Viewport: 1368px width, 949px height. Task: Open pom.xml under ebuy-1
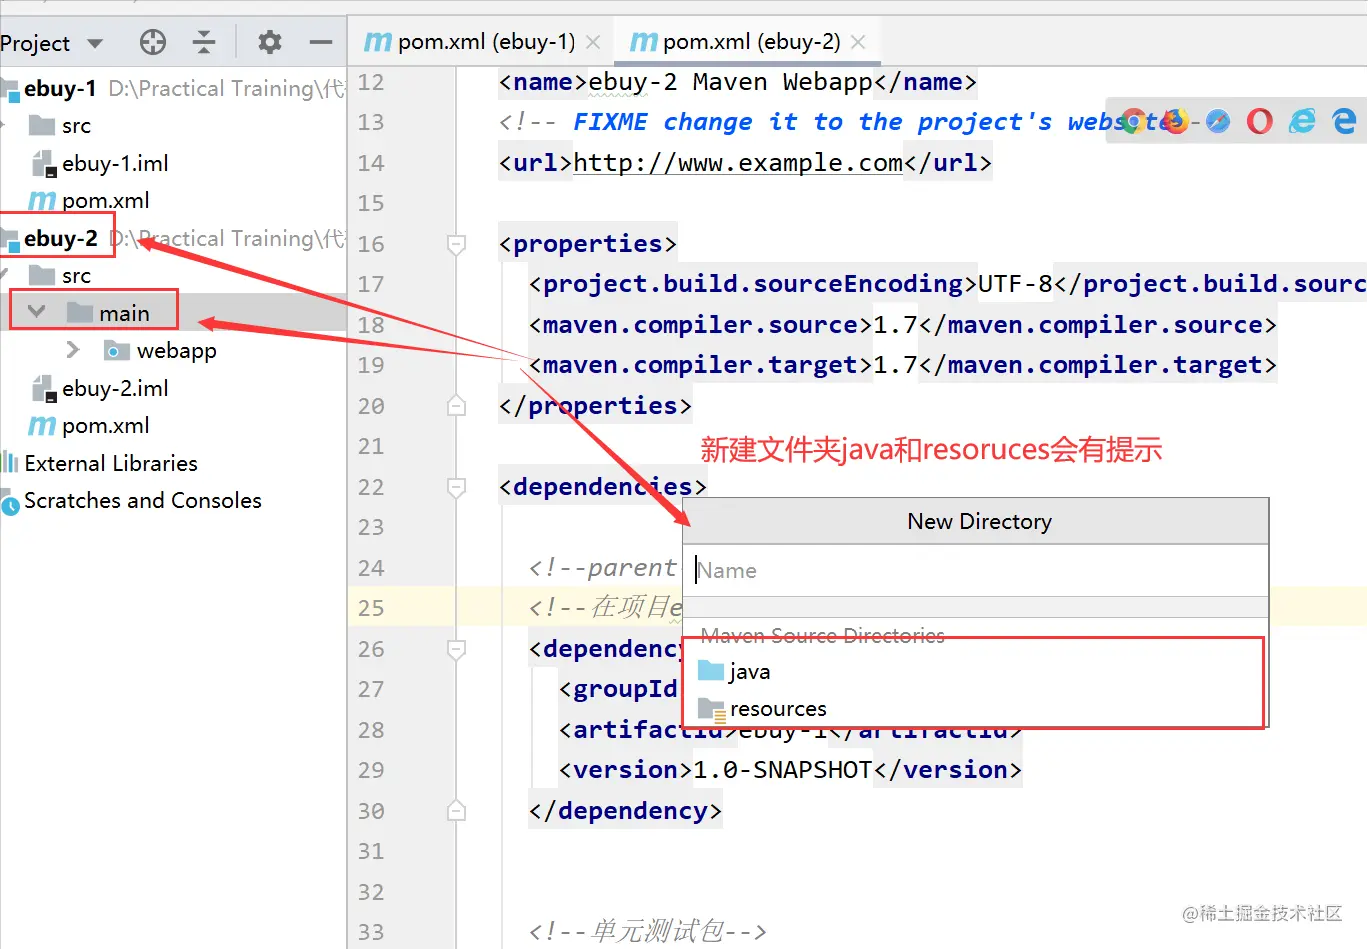click(105, 201)
